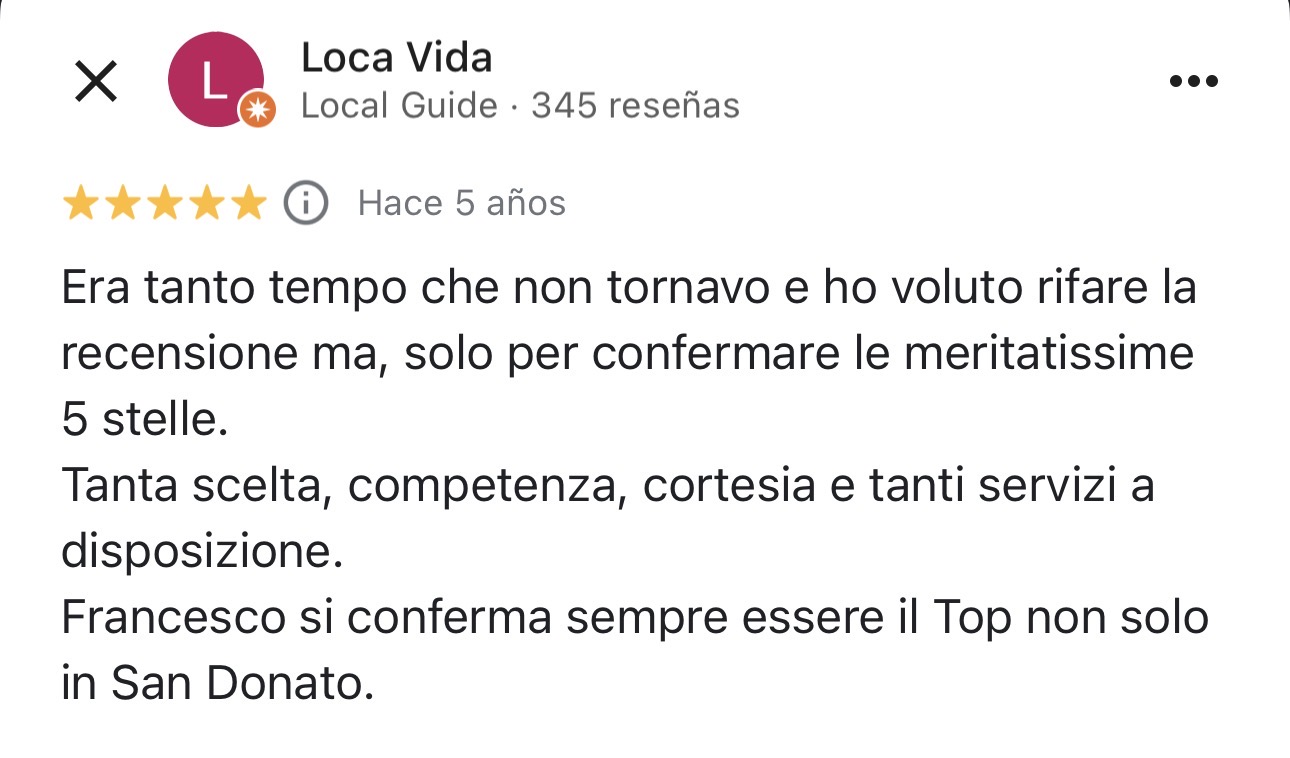The image size is (1290, 758).
Task: Click the 'Local Guide' label
Action: click(x=399, y=106)
